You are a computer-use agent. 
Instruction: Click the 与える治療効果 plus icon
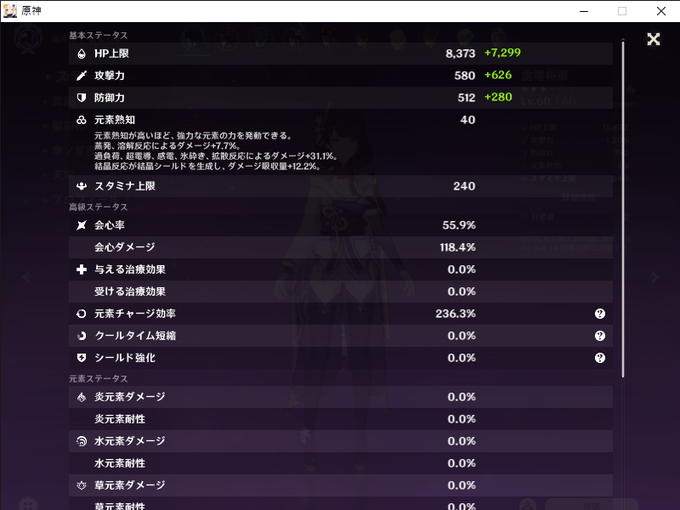click(81, 270)
